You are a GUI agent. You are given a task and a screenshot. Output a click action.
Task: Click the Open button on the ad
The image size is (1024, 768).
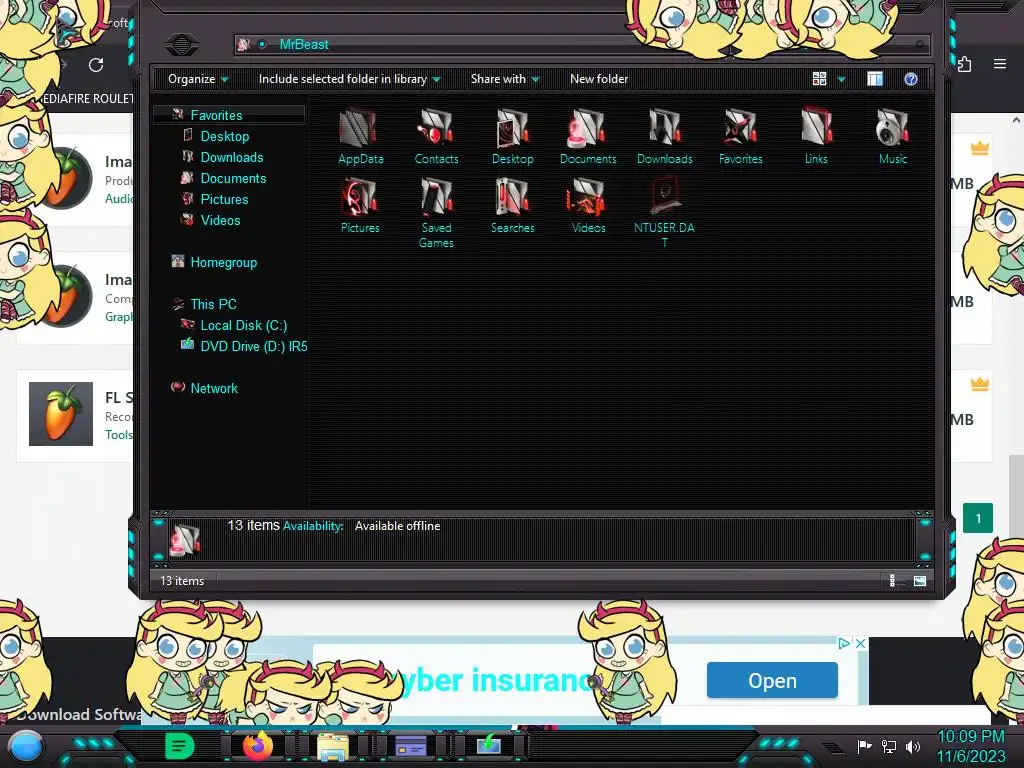tap(772, 680)
